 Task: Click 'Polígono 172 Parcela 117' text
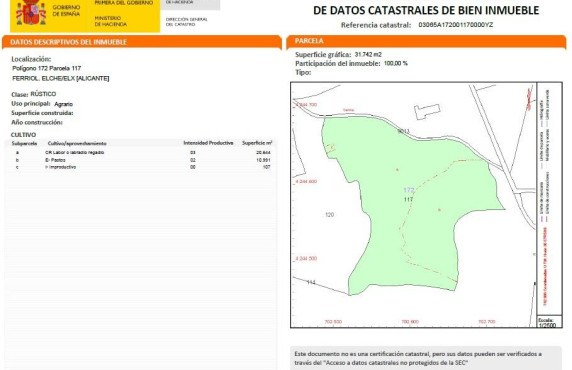47,68
